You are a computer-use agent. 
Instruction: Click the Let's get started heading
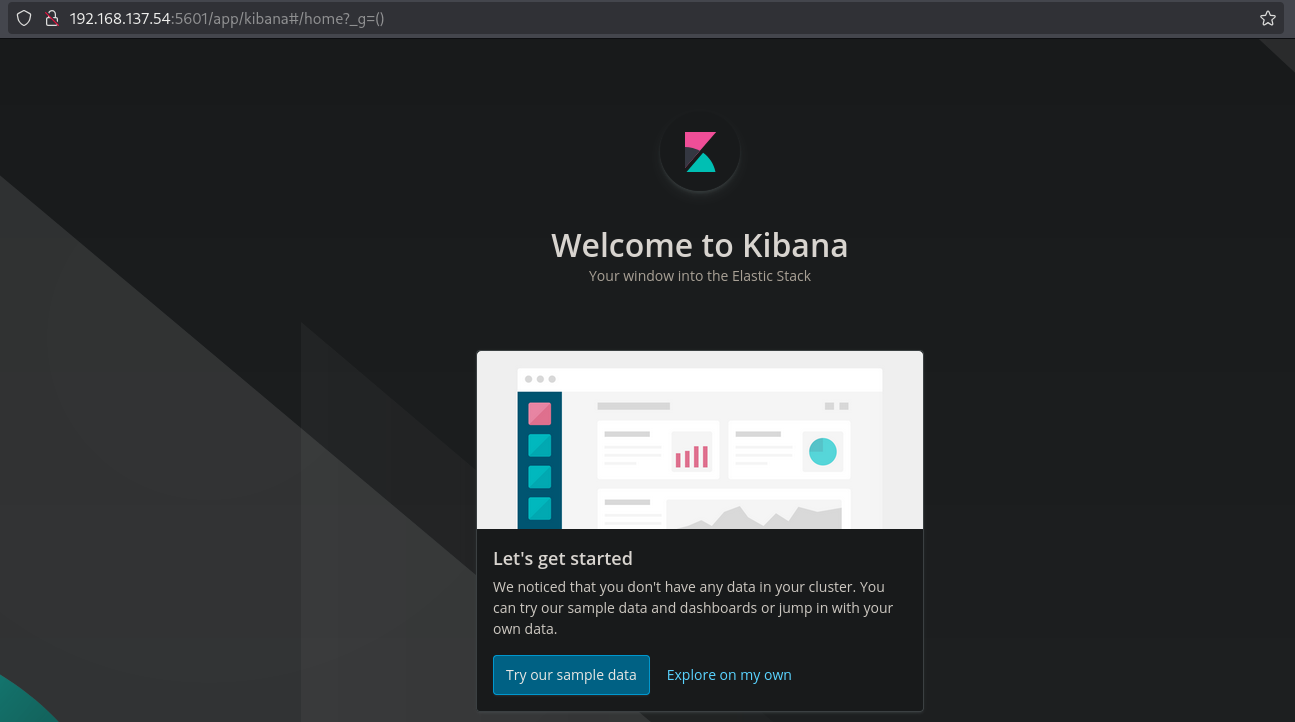click(562, 558)
